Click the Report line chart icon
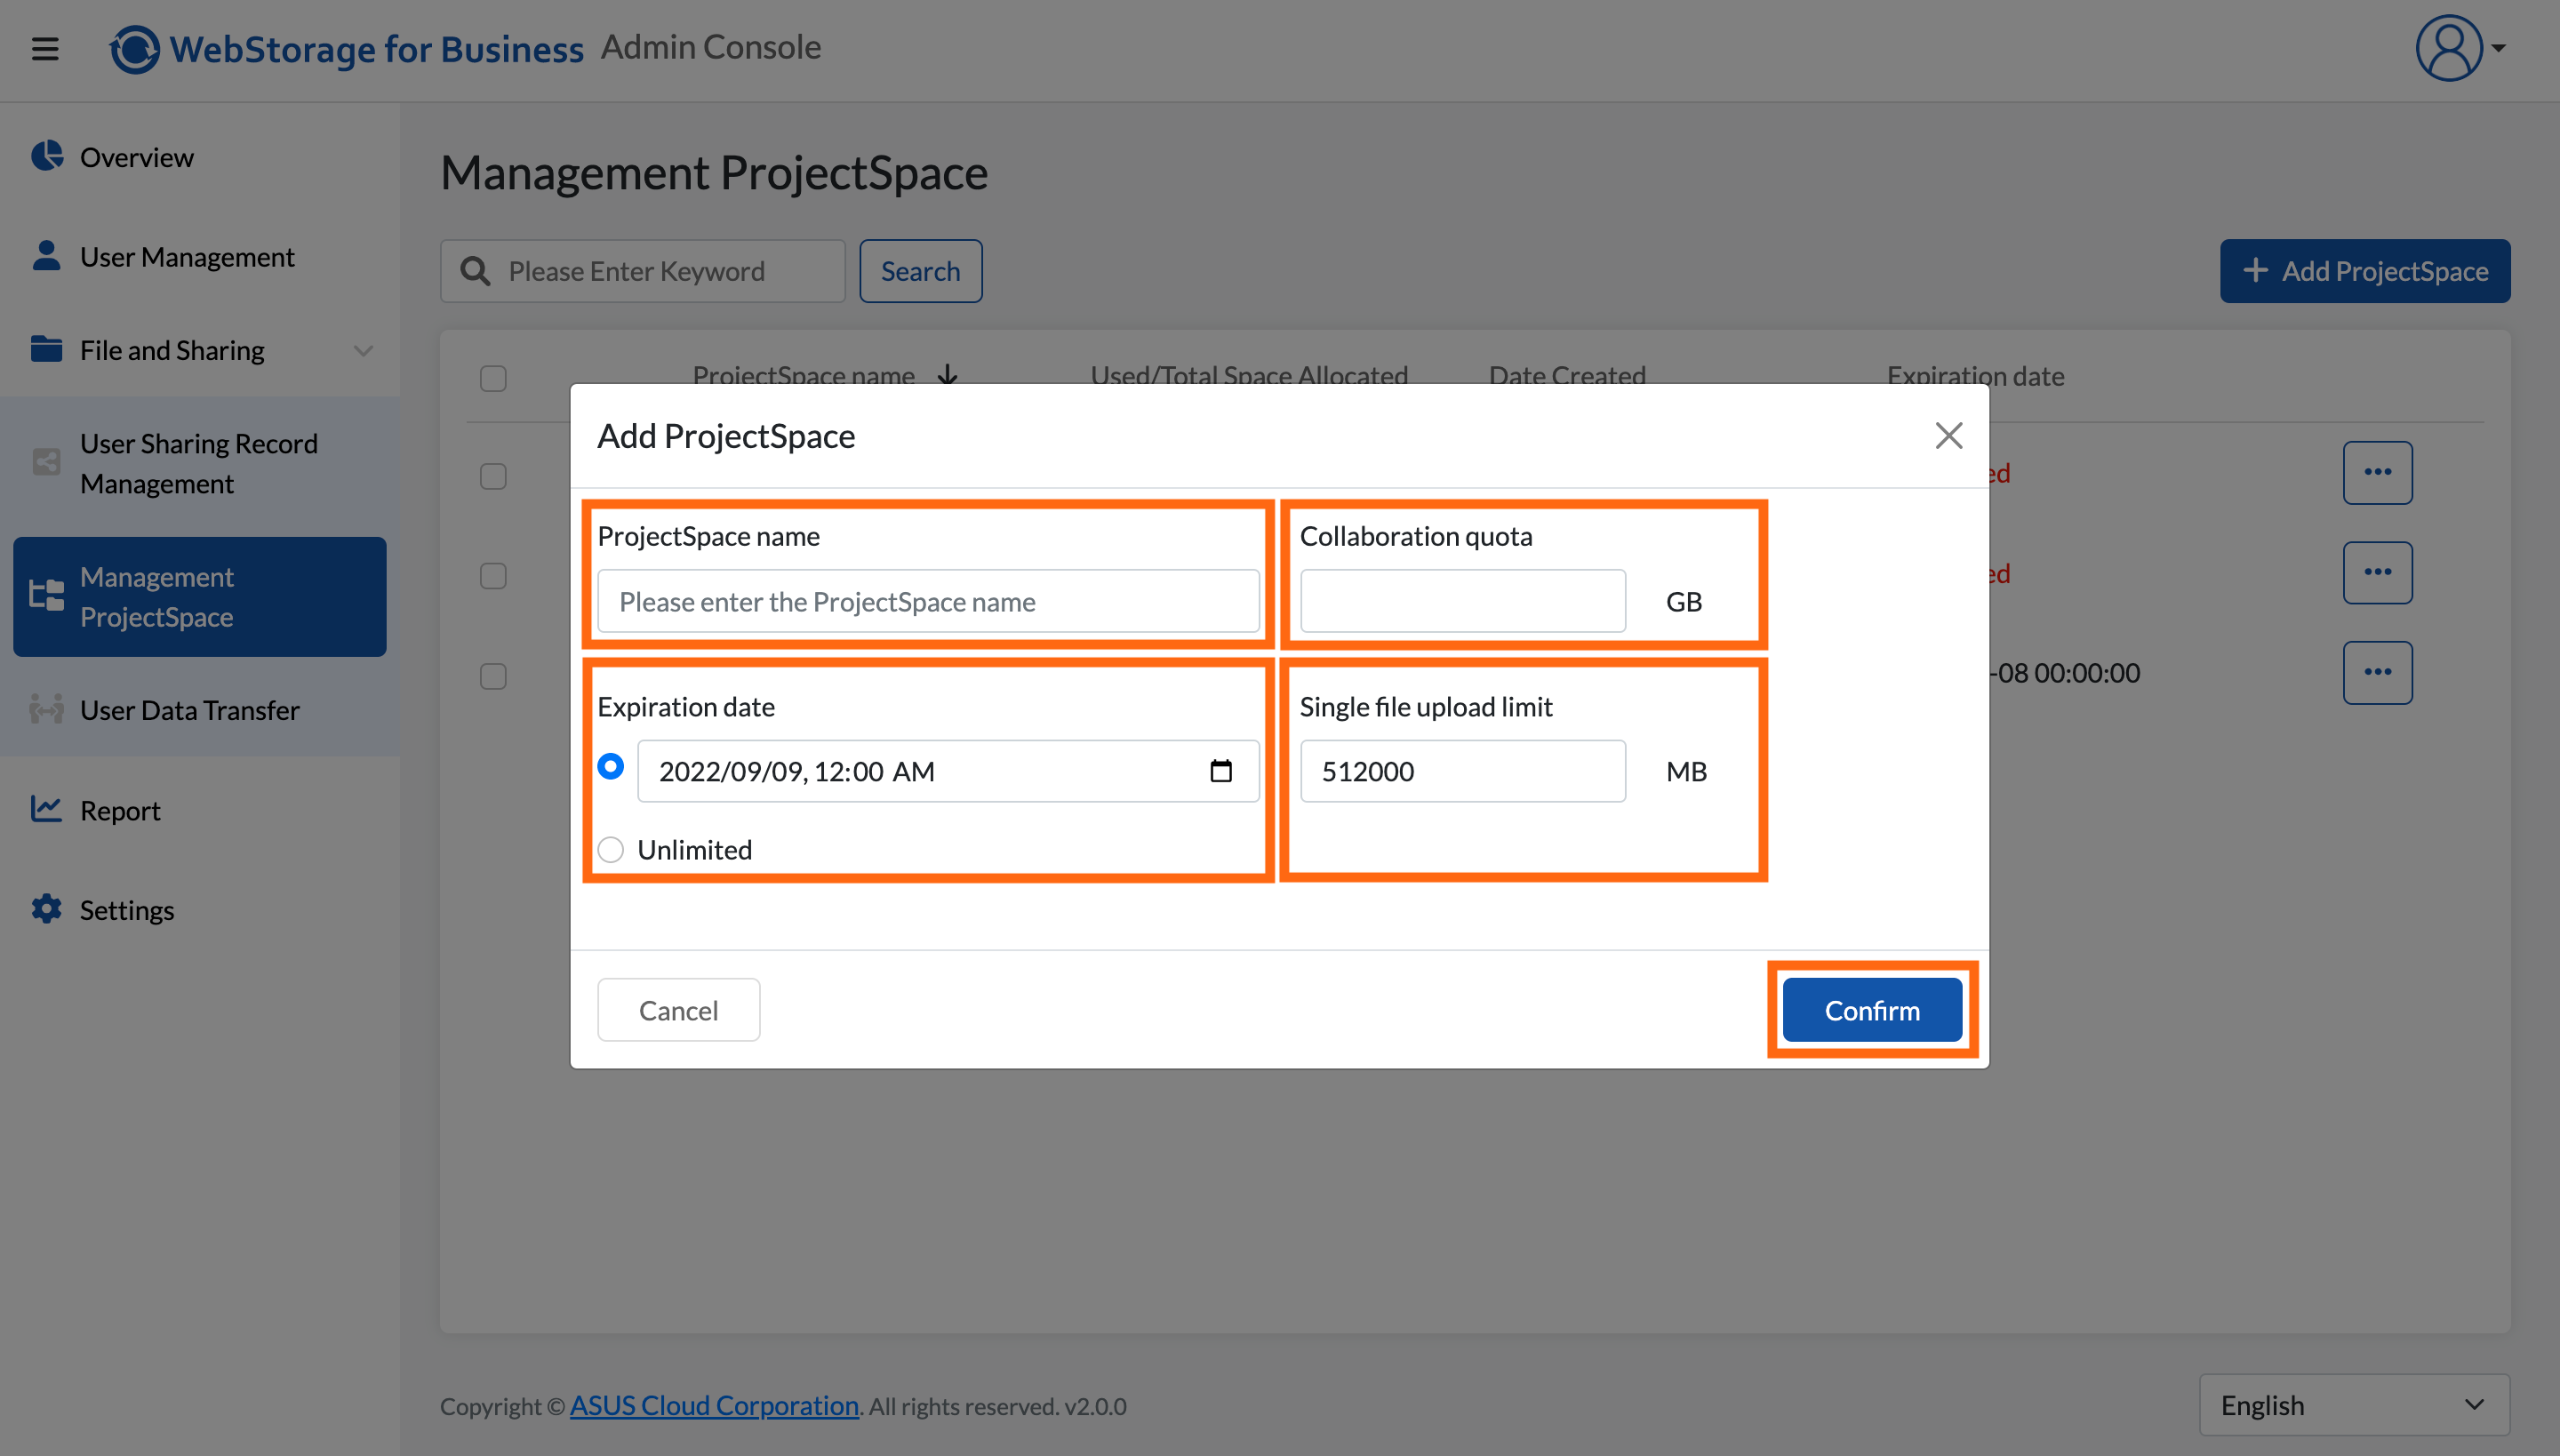Viewport: 2560px width, 1456px height. point(46,809)
